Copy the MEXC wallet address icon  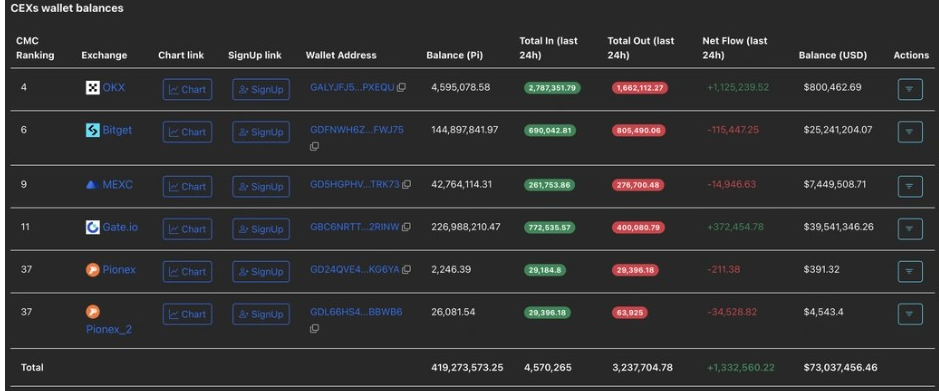[407, 185]
